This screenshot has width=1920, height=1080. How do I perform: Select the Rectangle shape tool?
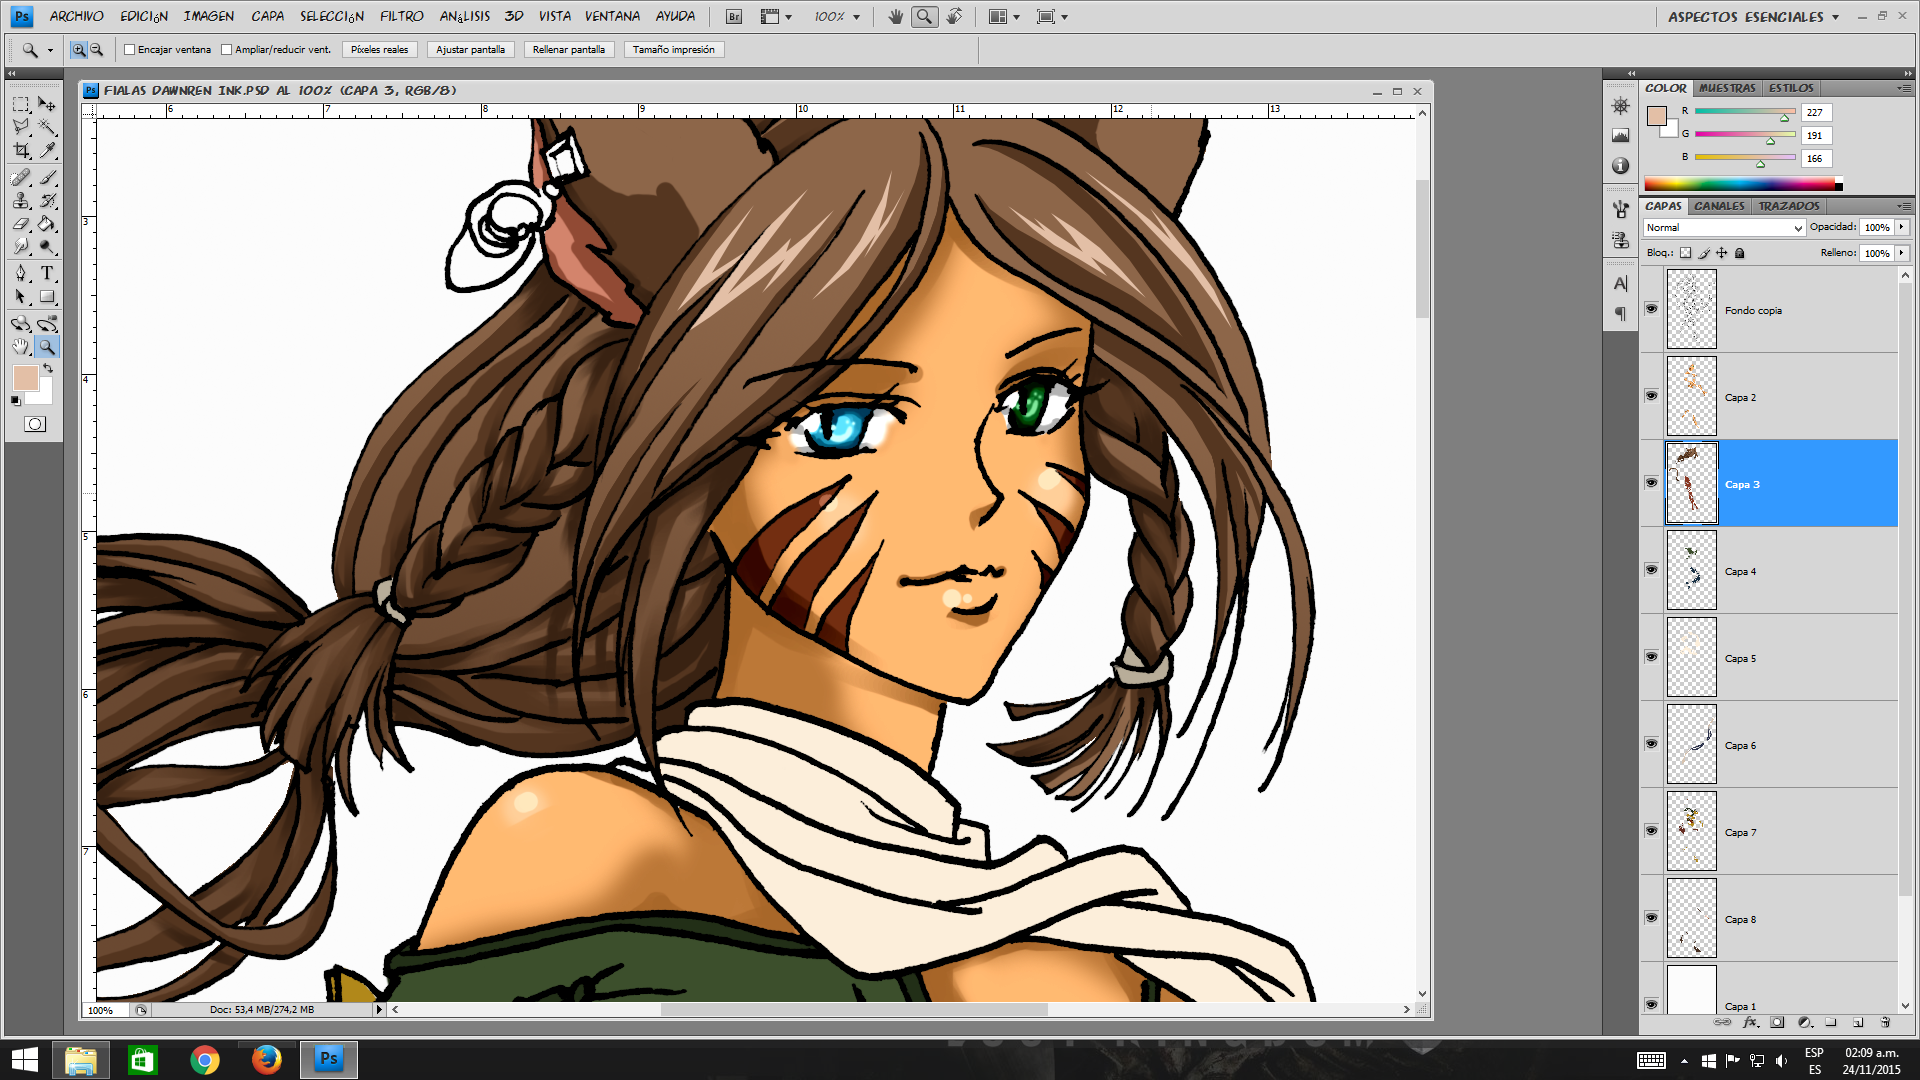46,296
